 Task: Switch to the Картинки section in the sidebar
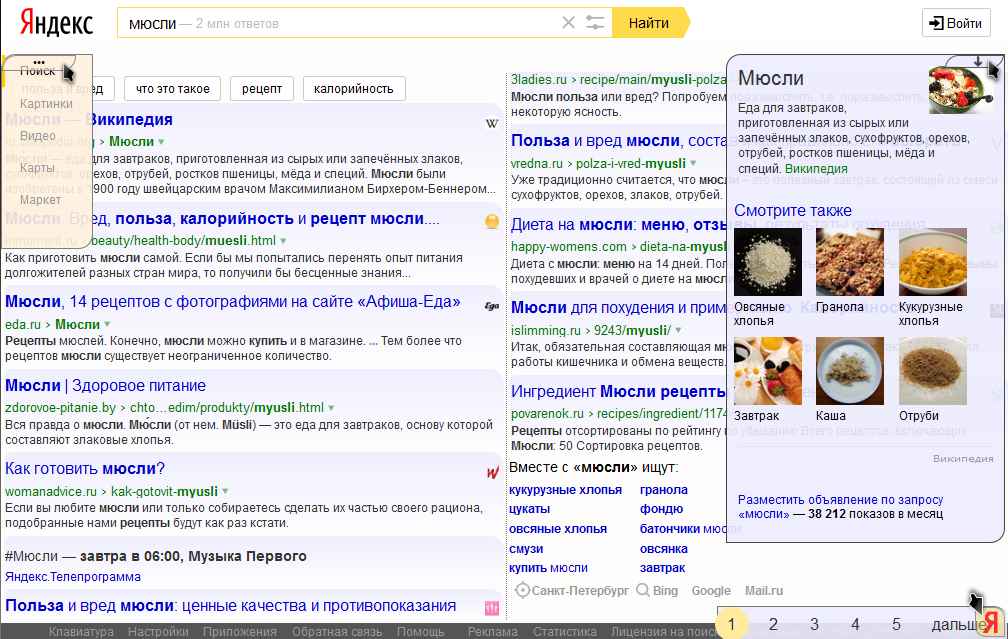47,103
